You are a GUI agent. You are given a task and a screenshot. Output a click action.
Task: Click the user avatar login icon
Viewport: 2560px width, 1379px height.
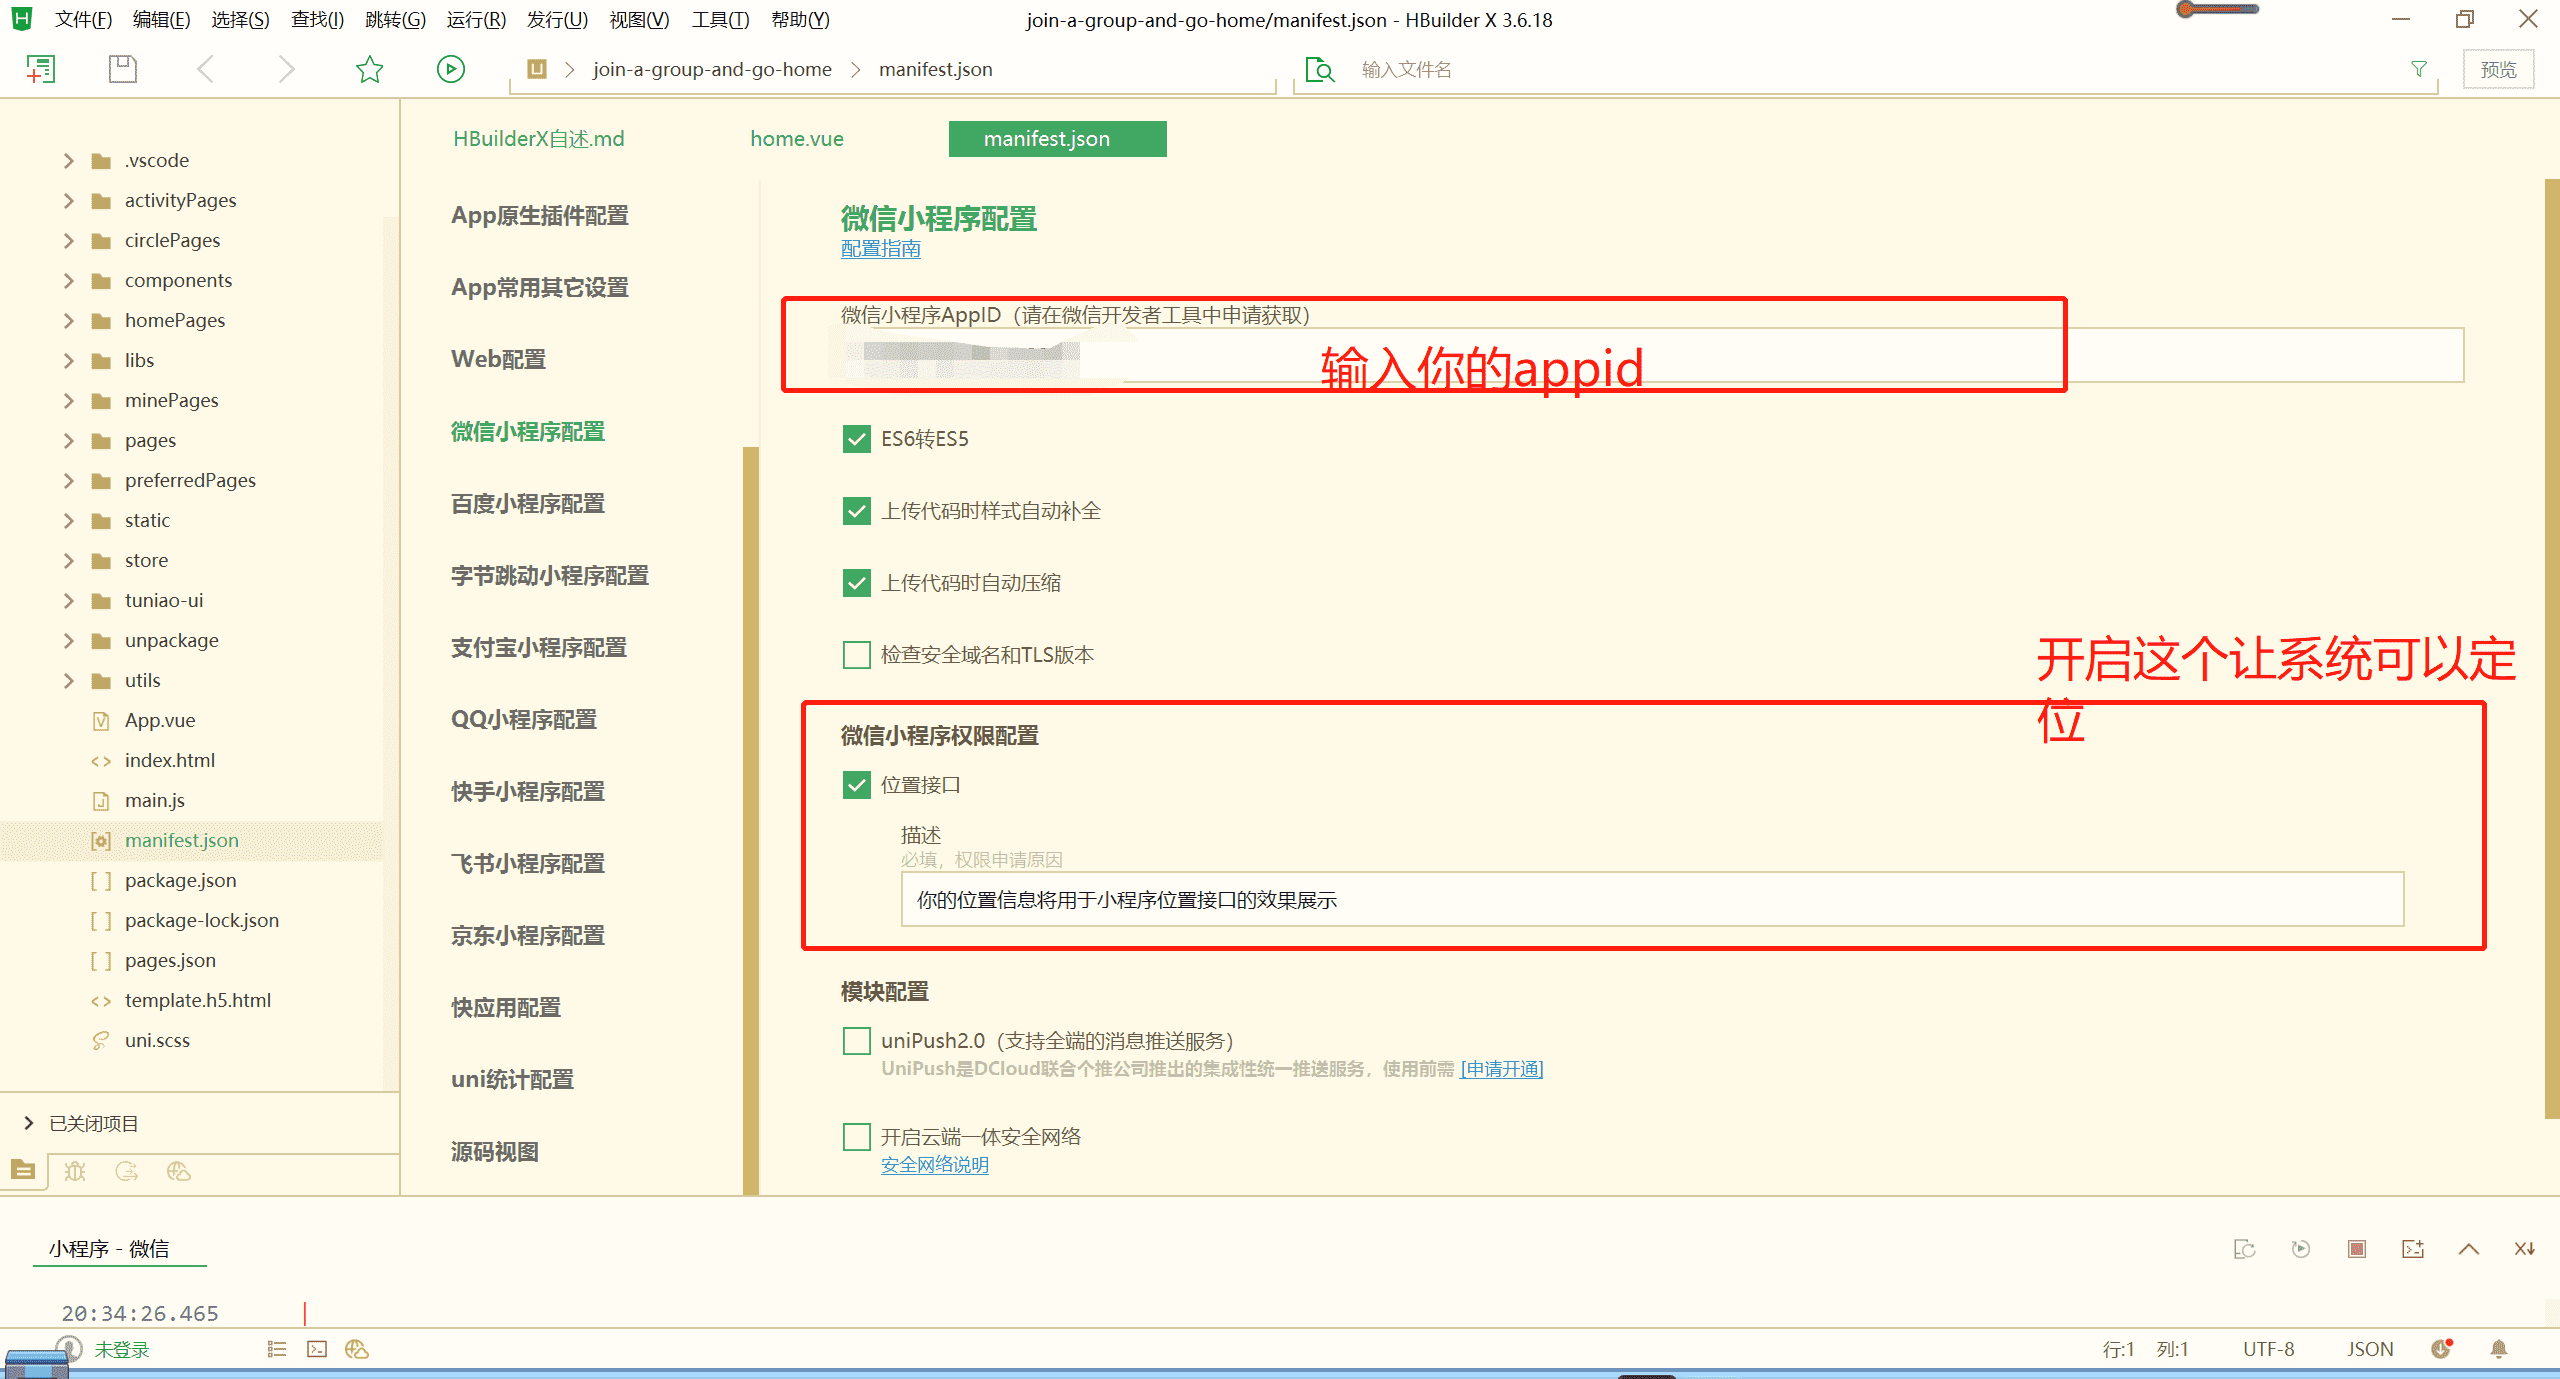click(x=68, y=1348)
